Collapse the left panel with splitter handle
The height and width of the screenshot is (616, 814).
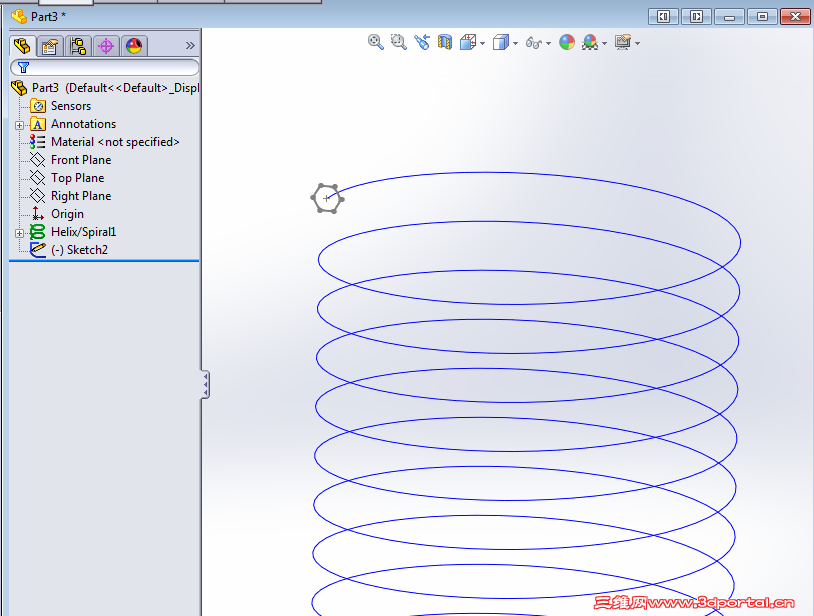pos(206,385)
